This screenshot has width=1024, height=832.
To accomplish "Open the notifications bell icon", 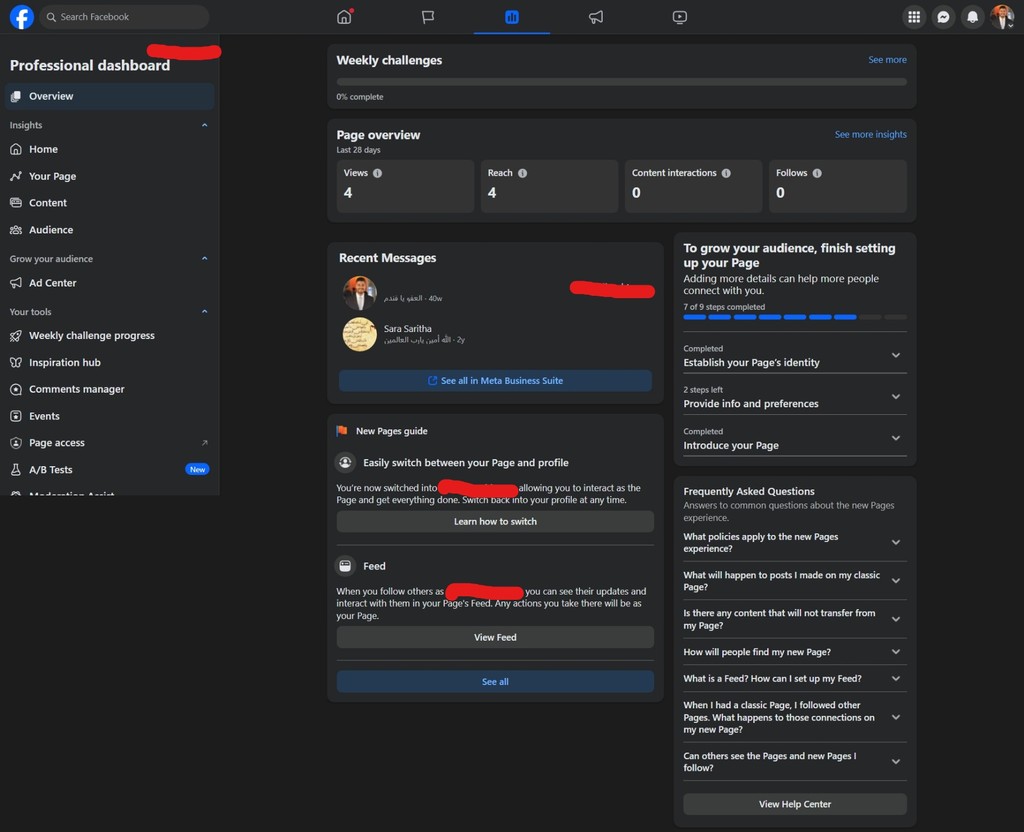I will 972,17.
